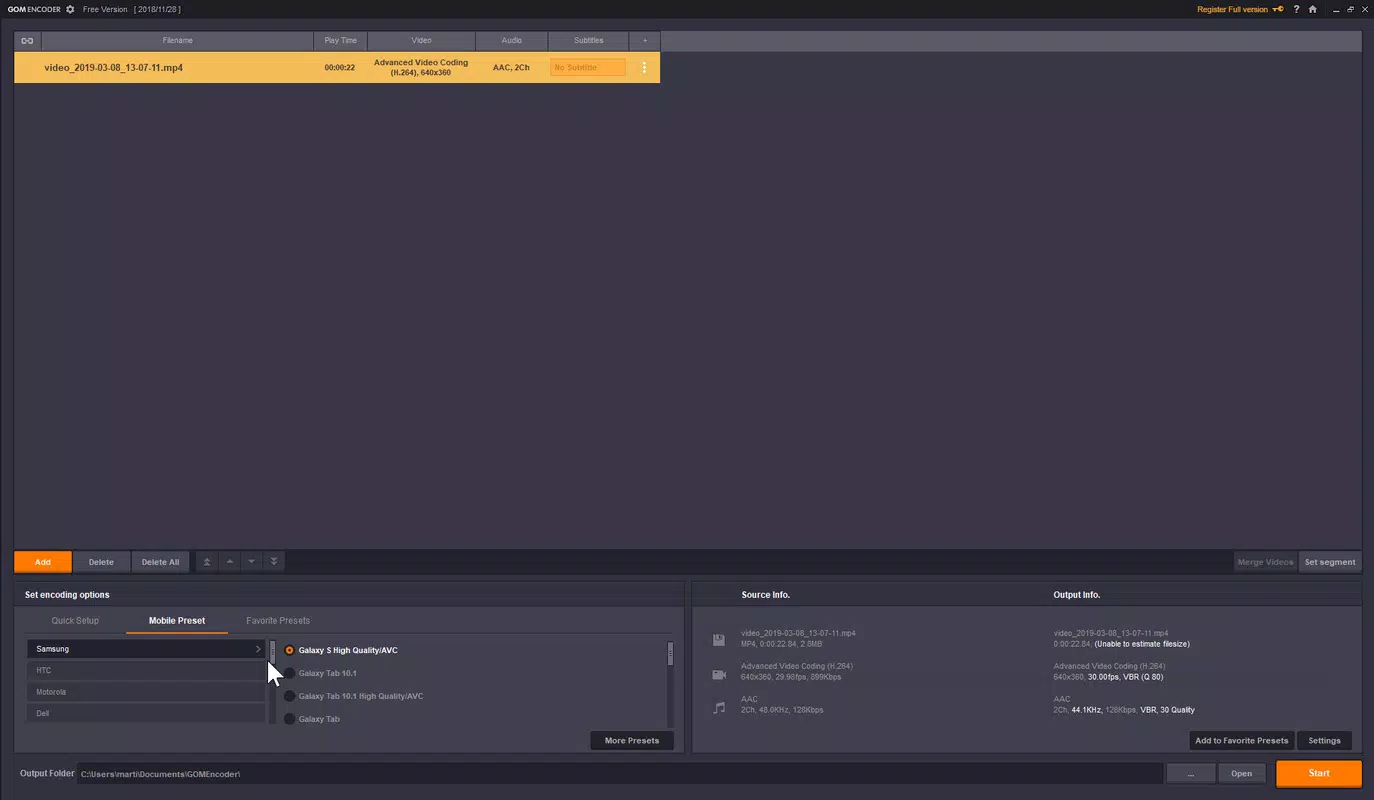Click Delete All button
The width and height of the screenshot is (1374, 800).
[x=160, y=562]
